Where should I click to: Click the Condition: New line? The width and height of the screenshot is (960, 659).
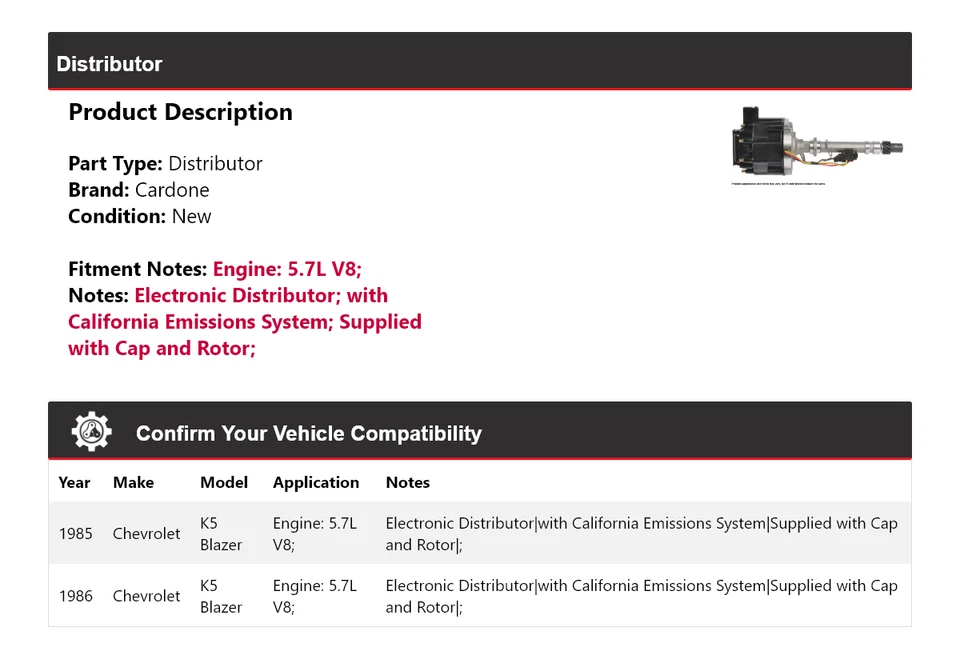(x=140, y=216)
